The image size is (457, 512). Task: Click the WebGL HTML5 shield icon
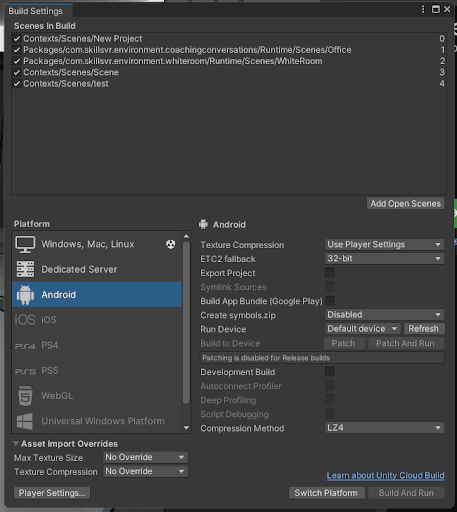click(x=25, y=396)
